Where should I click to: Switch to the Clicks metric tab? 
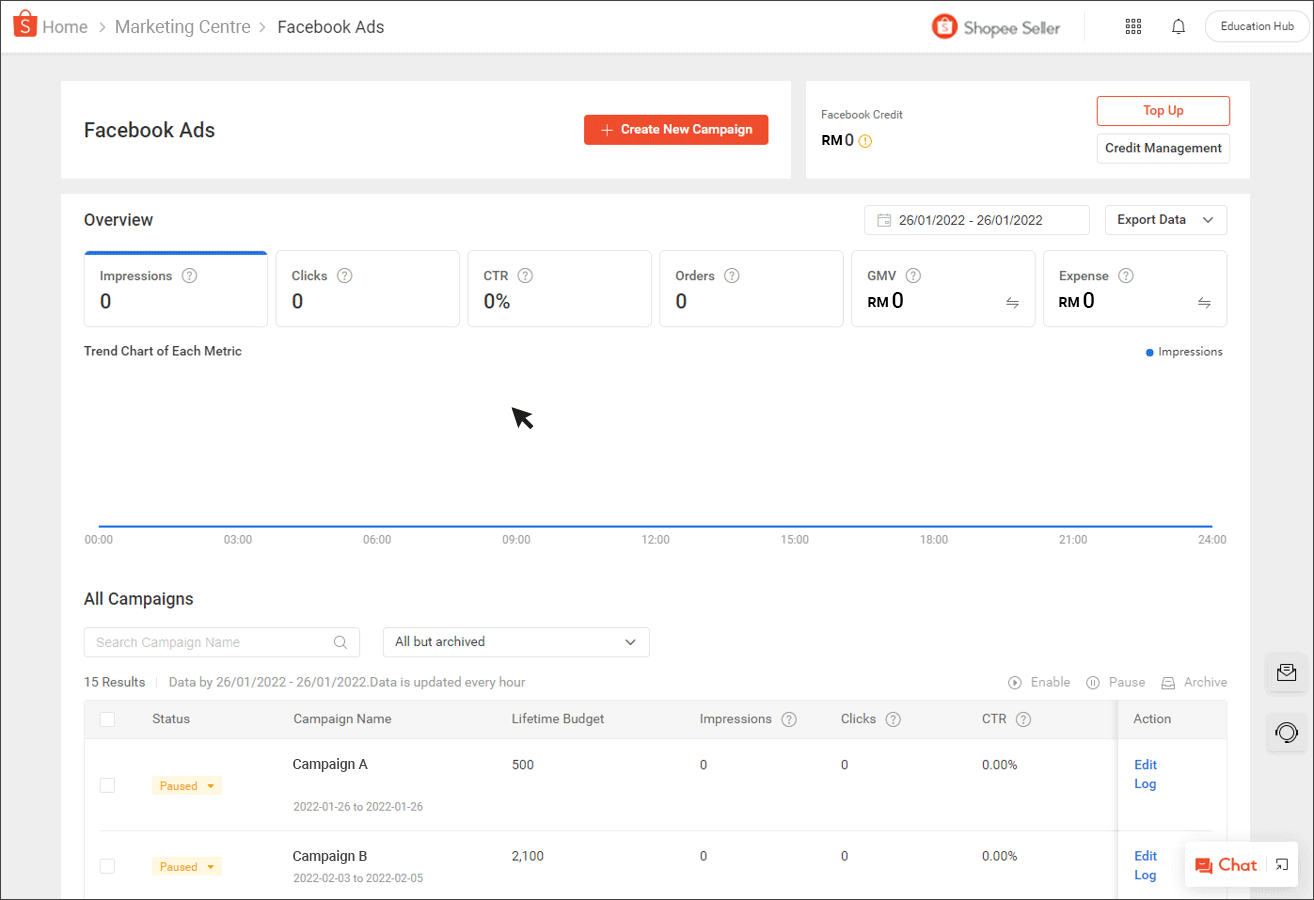tap(367, 288)
